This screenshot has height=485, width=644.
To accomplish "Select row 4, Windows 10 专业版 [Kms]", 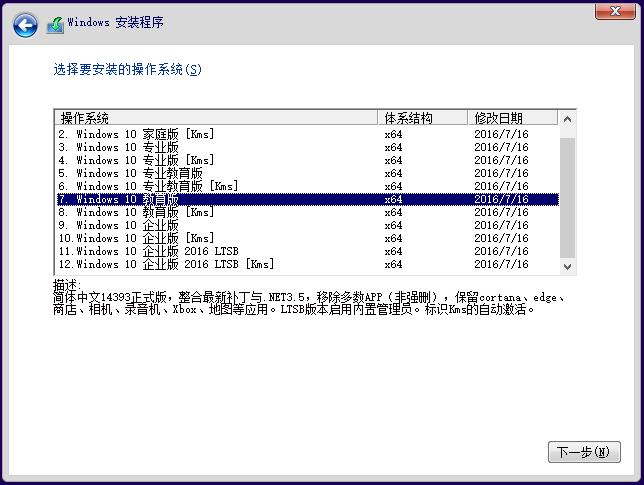I will tap(308, 160).
